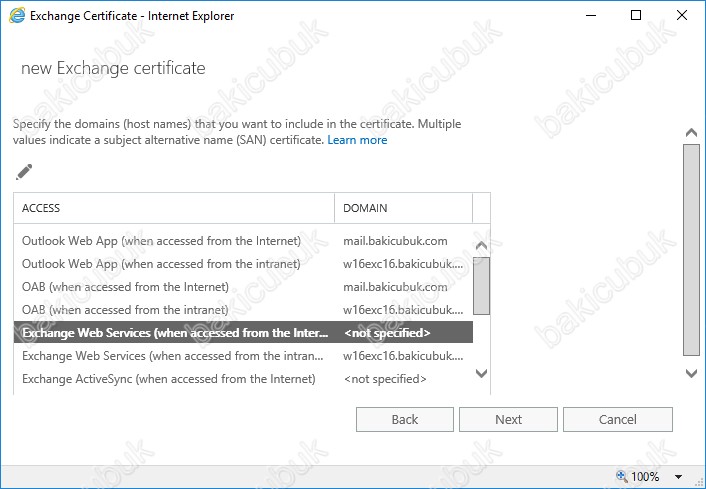Sort by the DOMAIN column header
This screenshot has width=706, height=489.
(403, 208)
